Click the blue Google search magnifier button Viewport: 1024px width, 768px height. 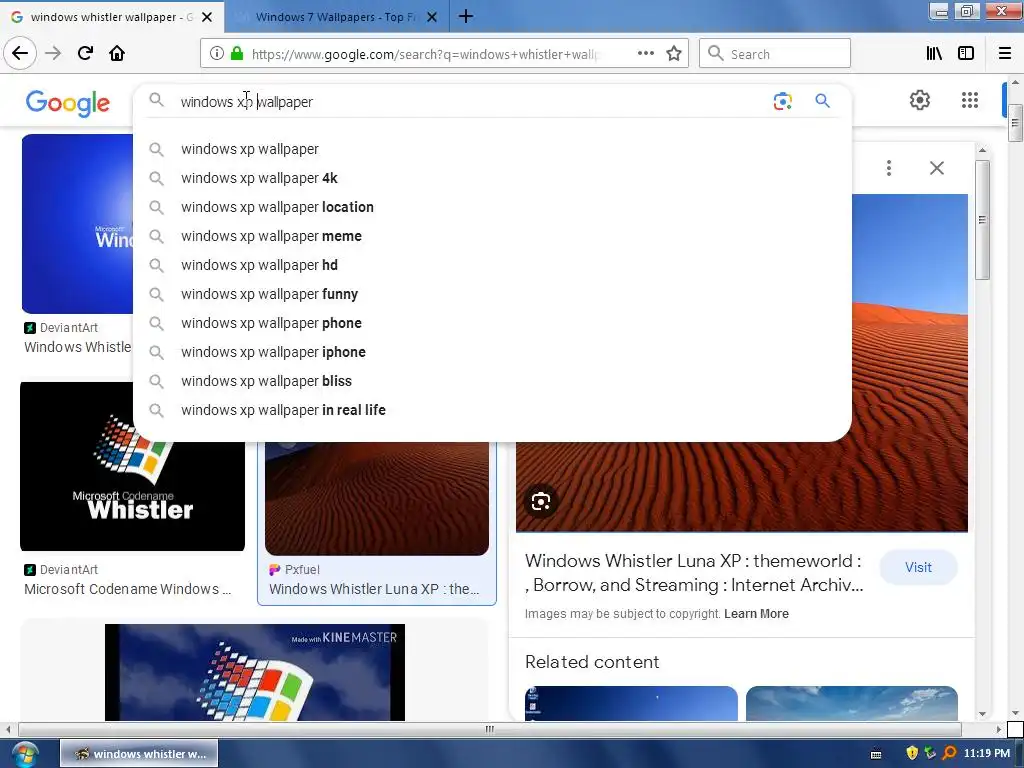(x=822, y=101)
